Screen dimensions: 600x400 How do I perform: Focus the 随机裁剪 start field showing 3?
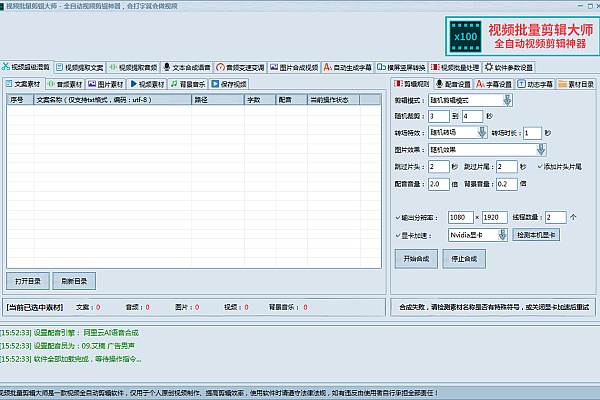(x=439, y=116)
